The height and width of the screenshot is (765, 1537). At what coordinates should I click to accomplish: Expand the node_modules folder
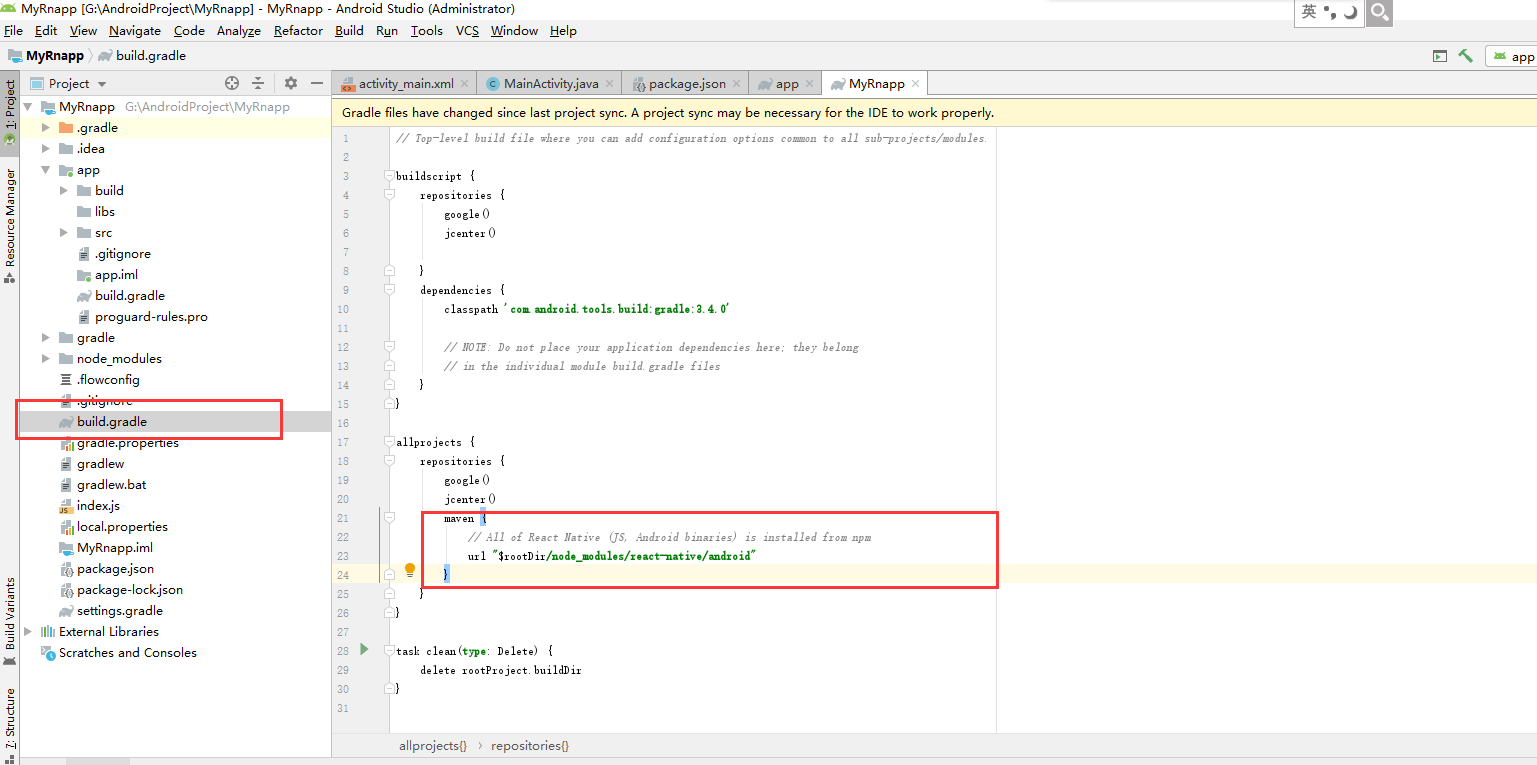(46, 359)
